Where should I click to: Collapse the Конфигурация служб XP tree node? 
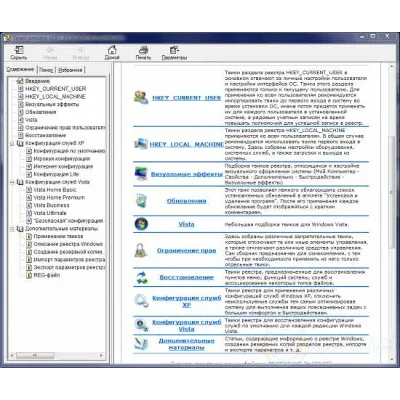tap(12, 143)
